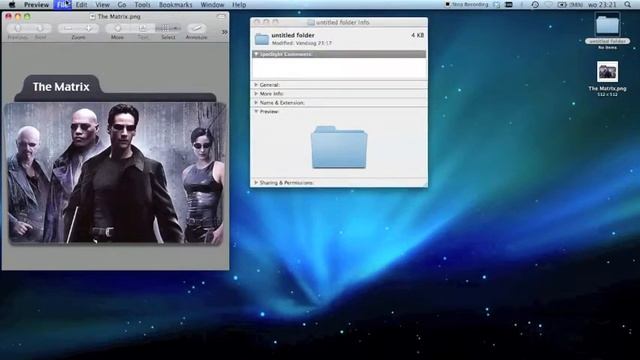Screen dimensions: 640x360
Task: Select the Move tool in Preview
Action: pyautogui.click(x=118, y=28)
